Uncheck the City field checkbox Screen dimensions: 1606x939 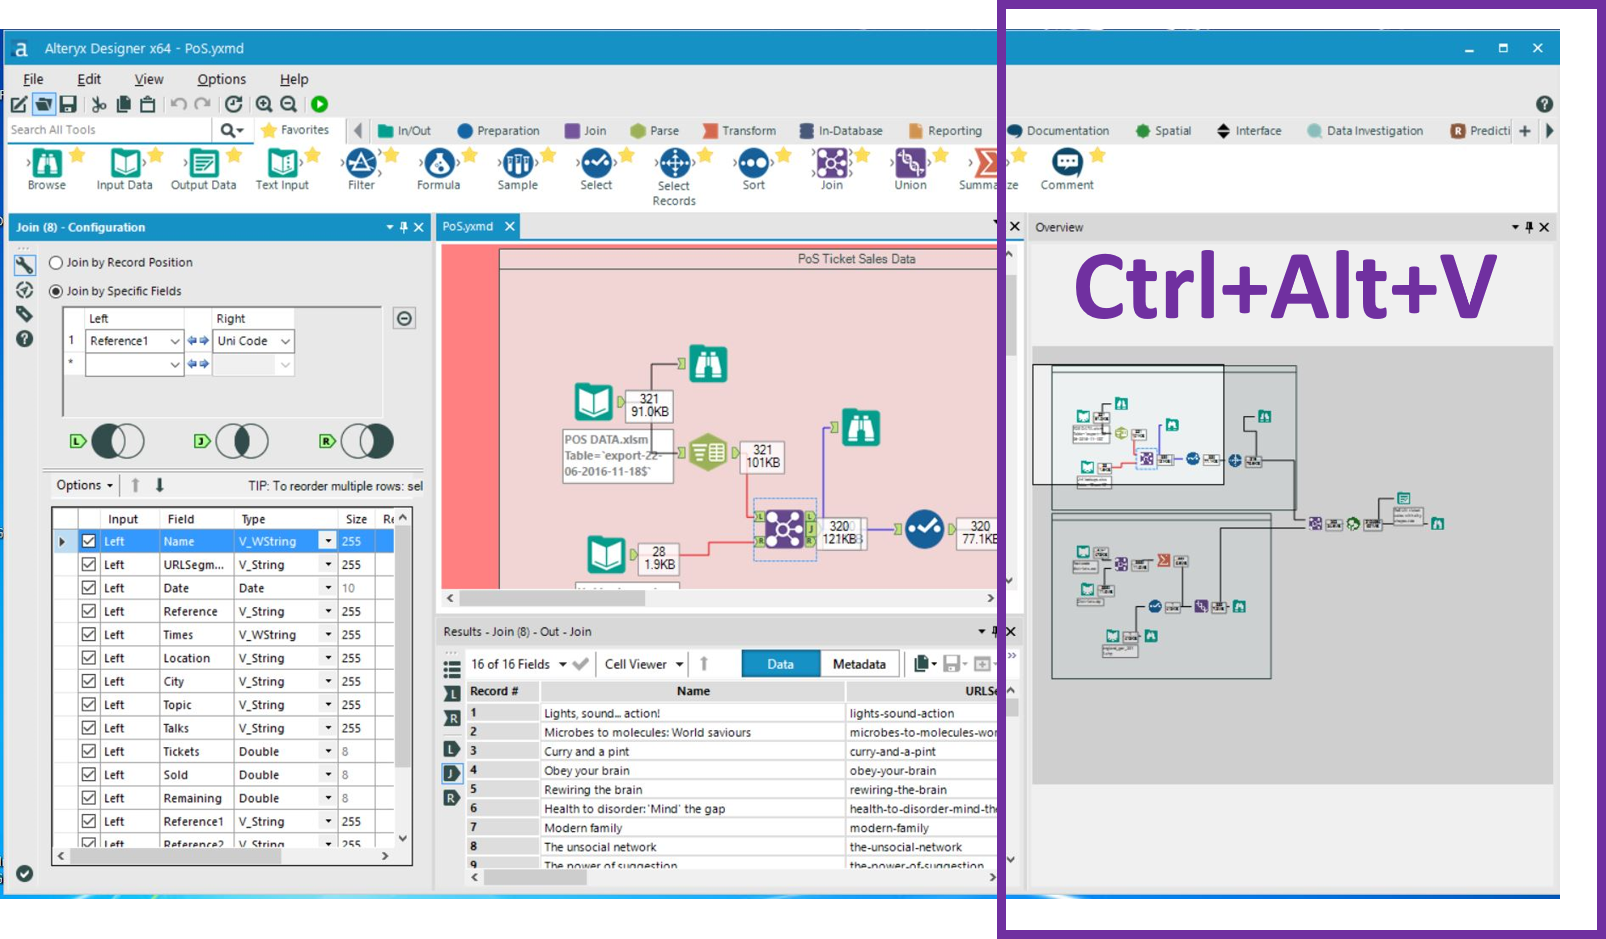(x=89, y=681)
